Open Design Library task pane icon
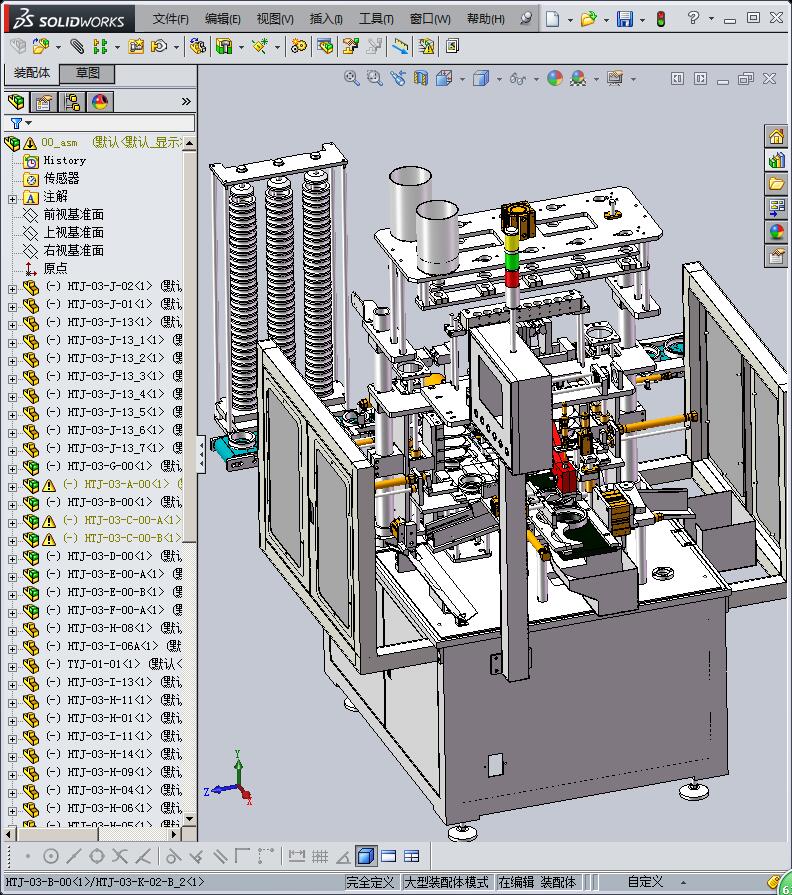The width and height of the screenshot is (792, 895). pos(777,161)
